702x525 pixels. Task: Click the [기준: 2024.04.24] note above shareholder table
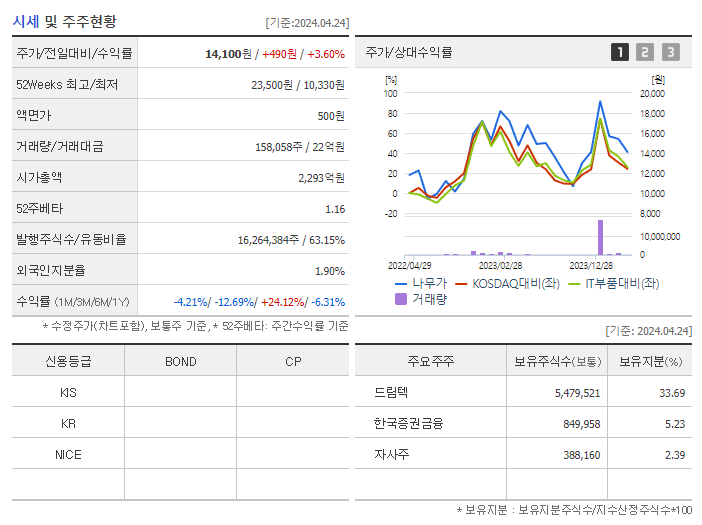click(649, 331)
